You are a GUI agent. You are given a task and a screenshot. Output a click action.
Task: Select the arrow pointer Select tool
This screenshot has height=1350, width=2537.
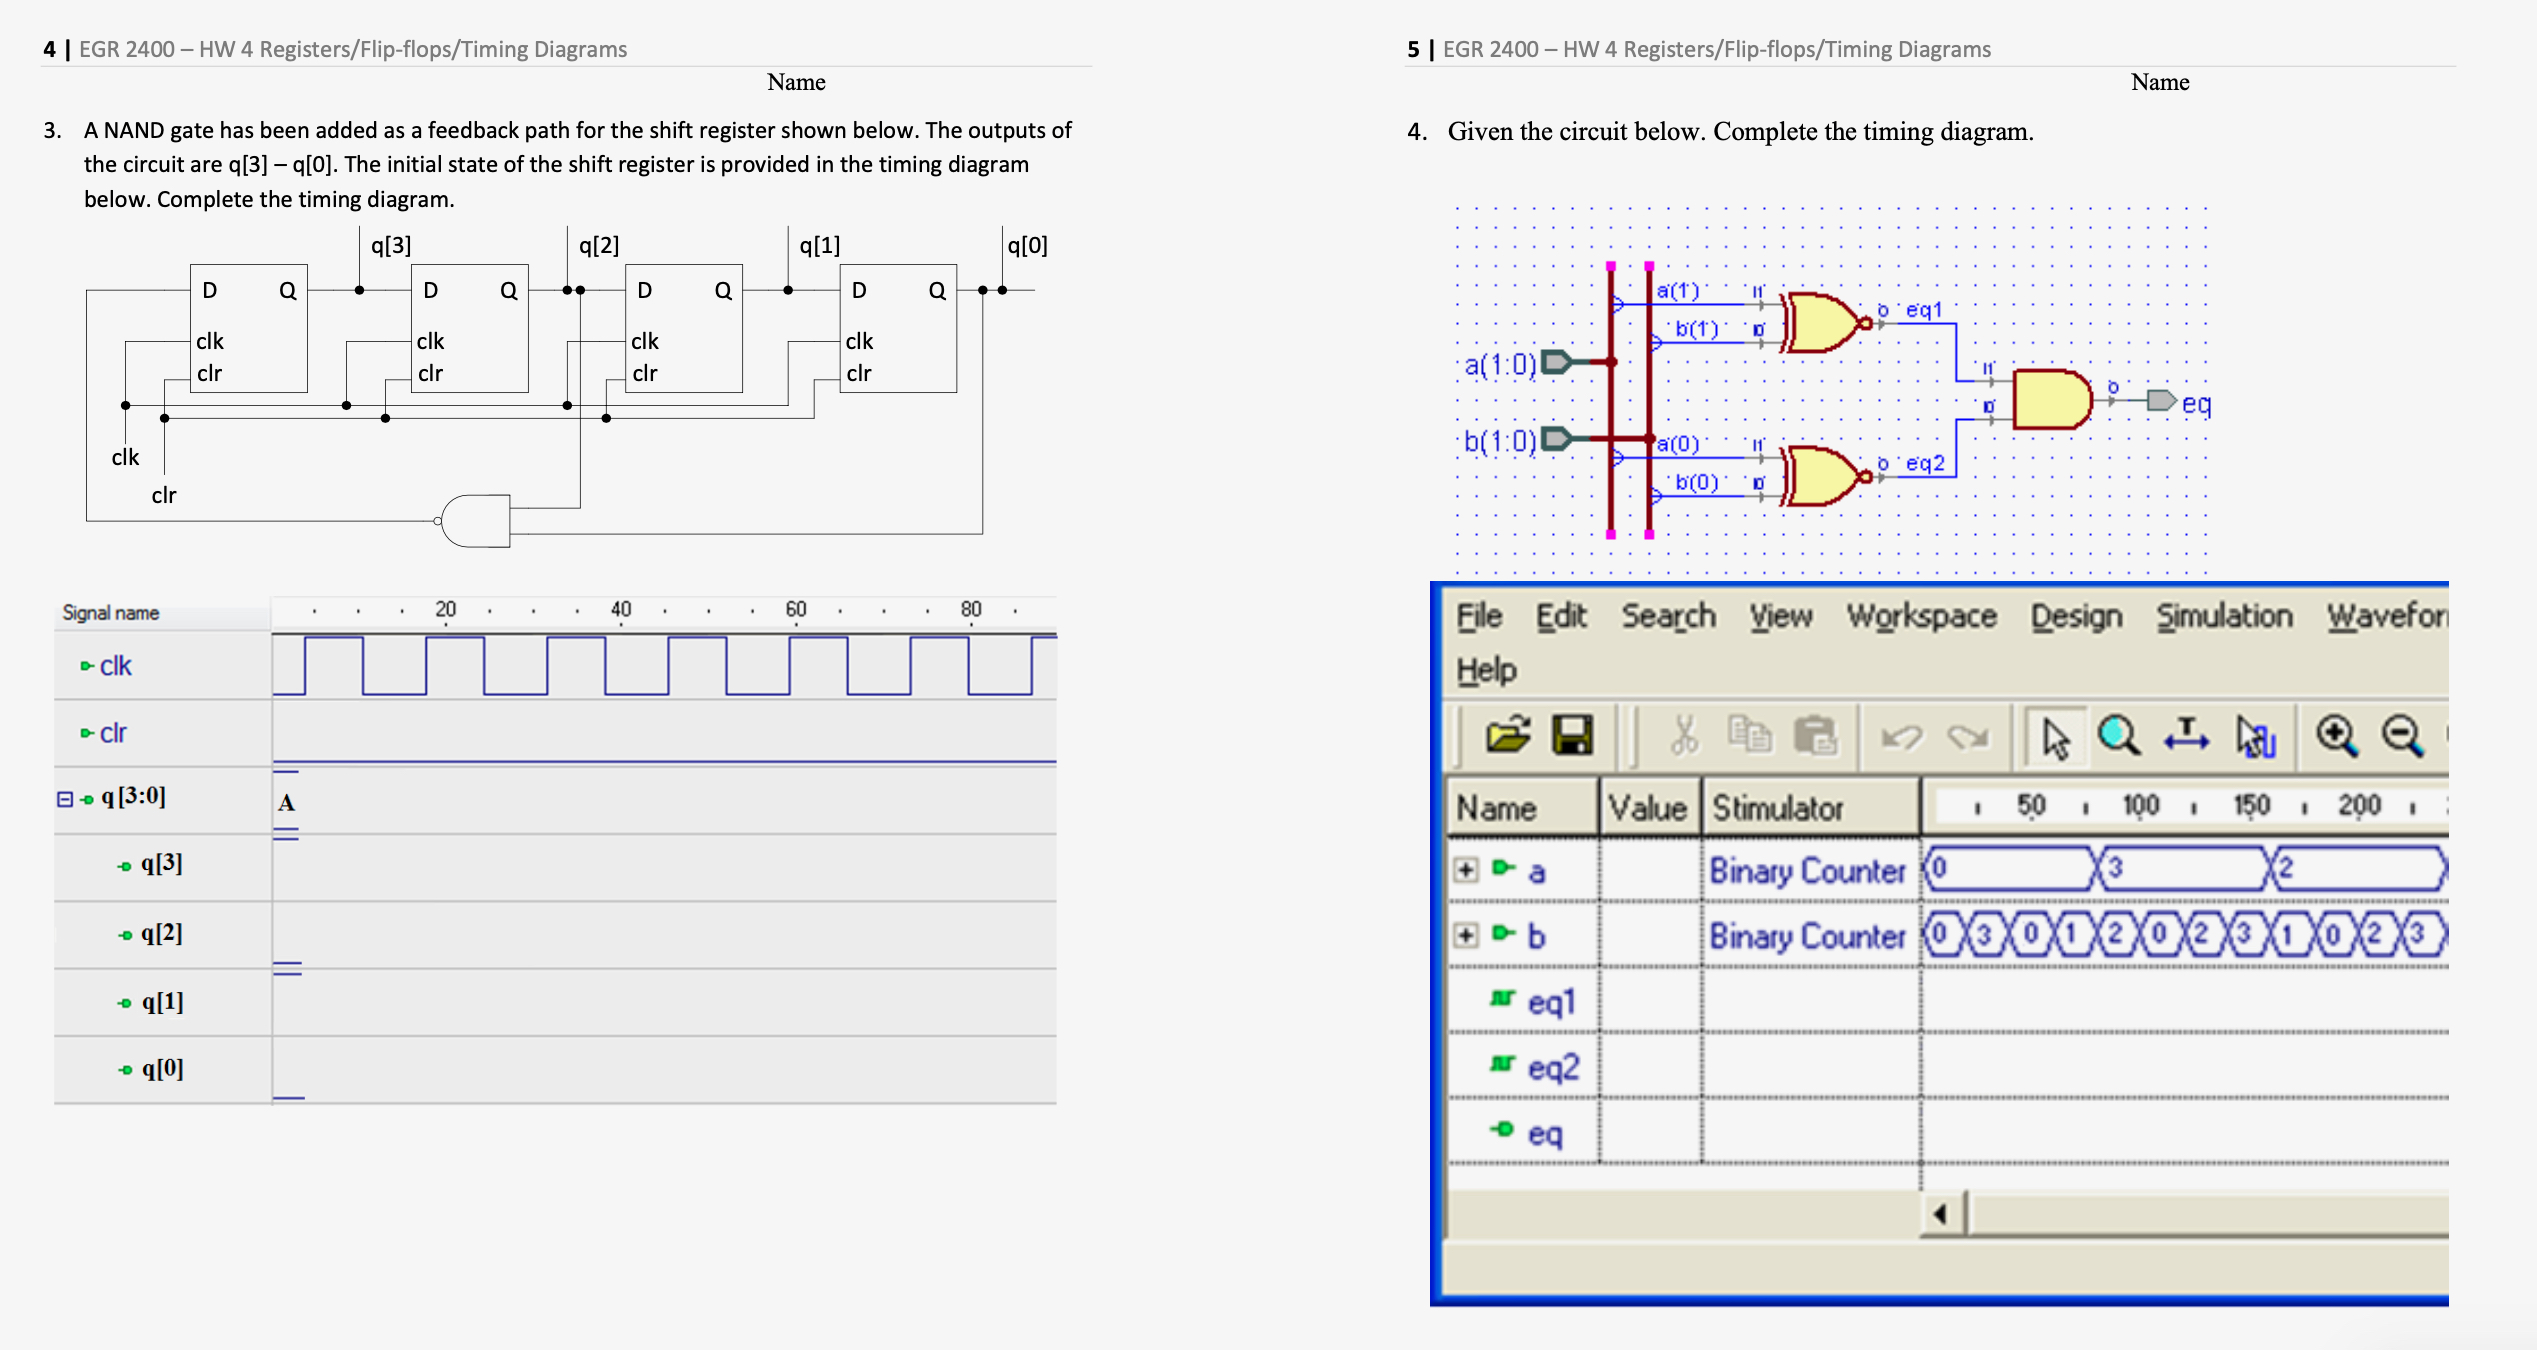click(x=2054, y=738)
